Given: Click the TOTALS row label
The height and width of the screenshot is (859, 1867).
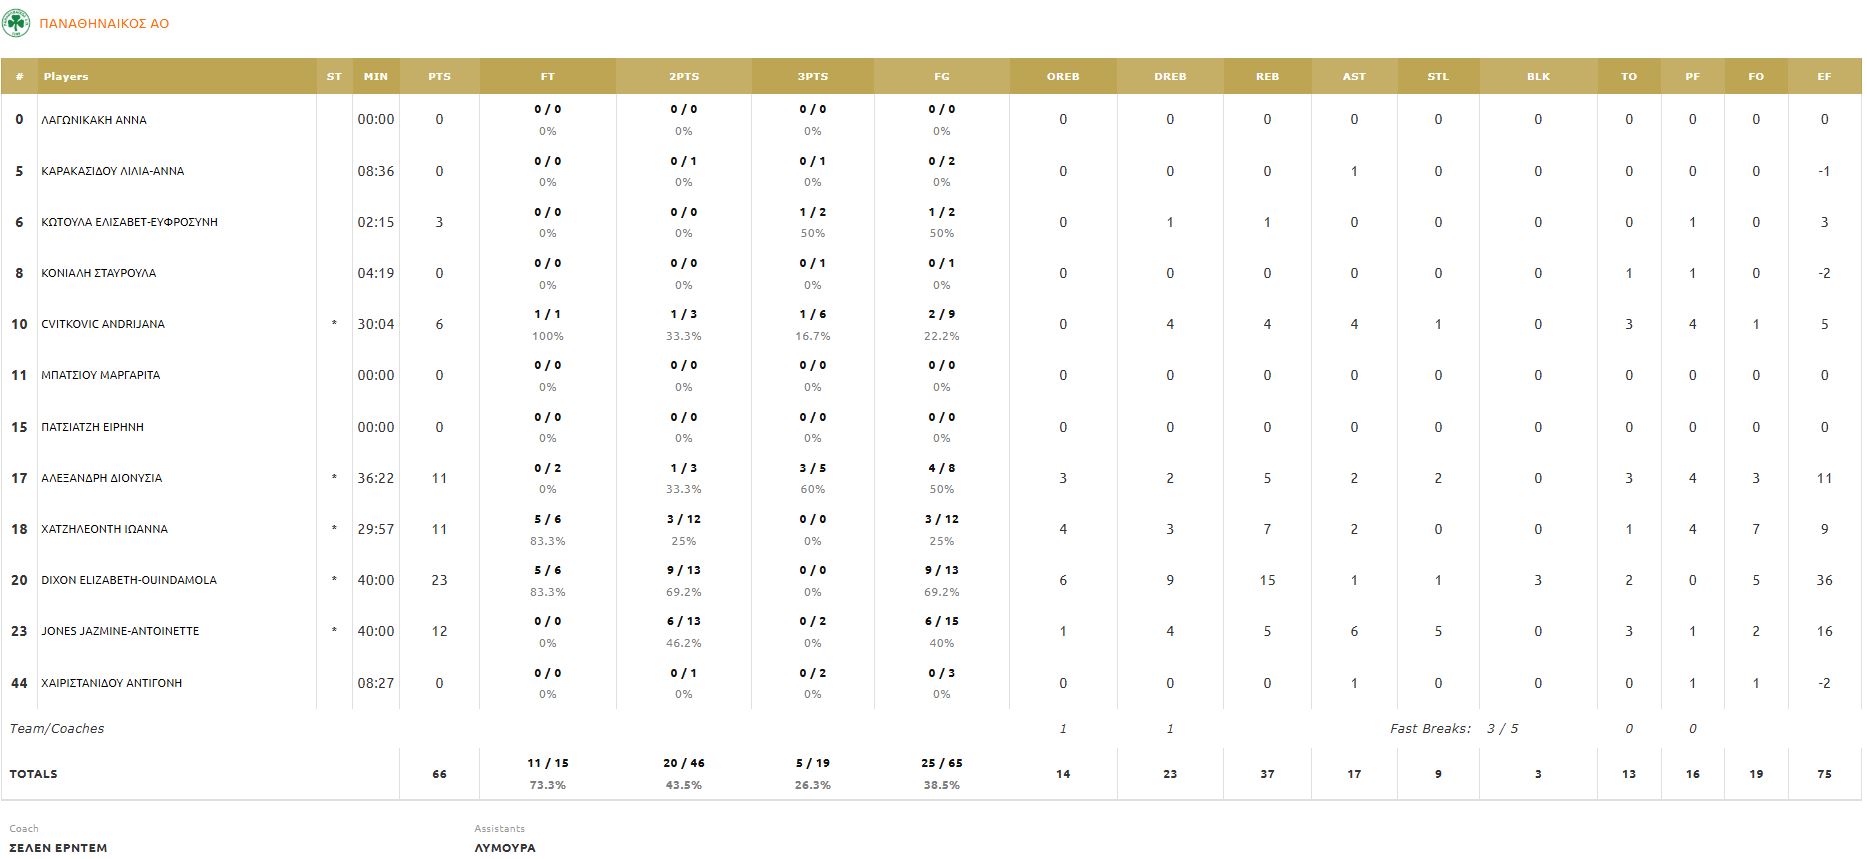Looking at the screenshot, I should (33, 774).
